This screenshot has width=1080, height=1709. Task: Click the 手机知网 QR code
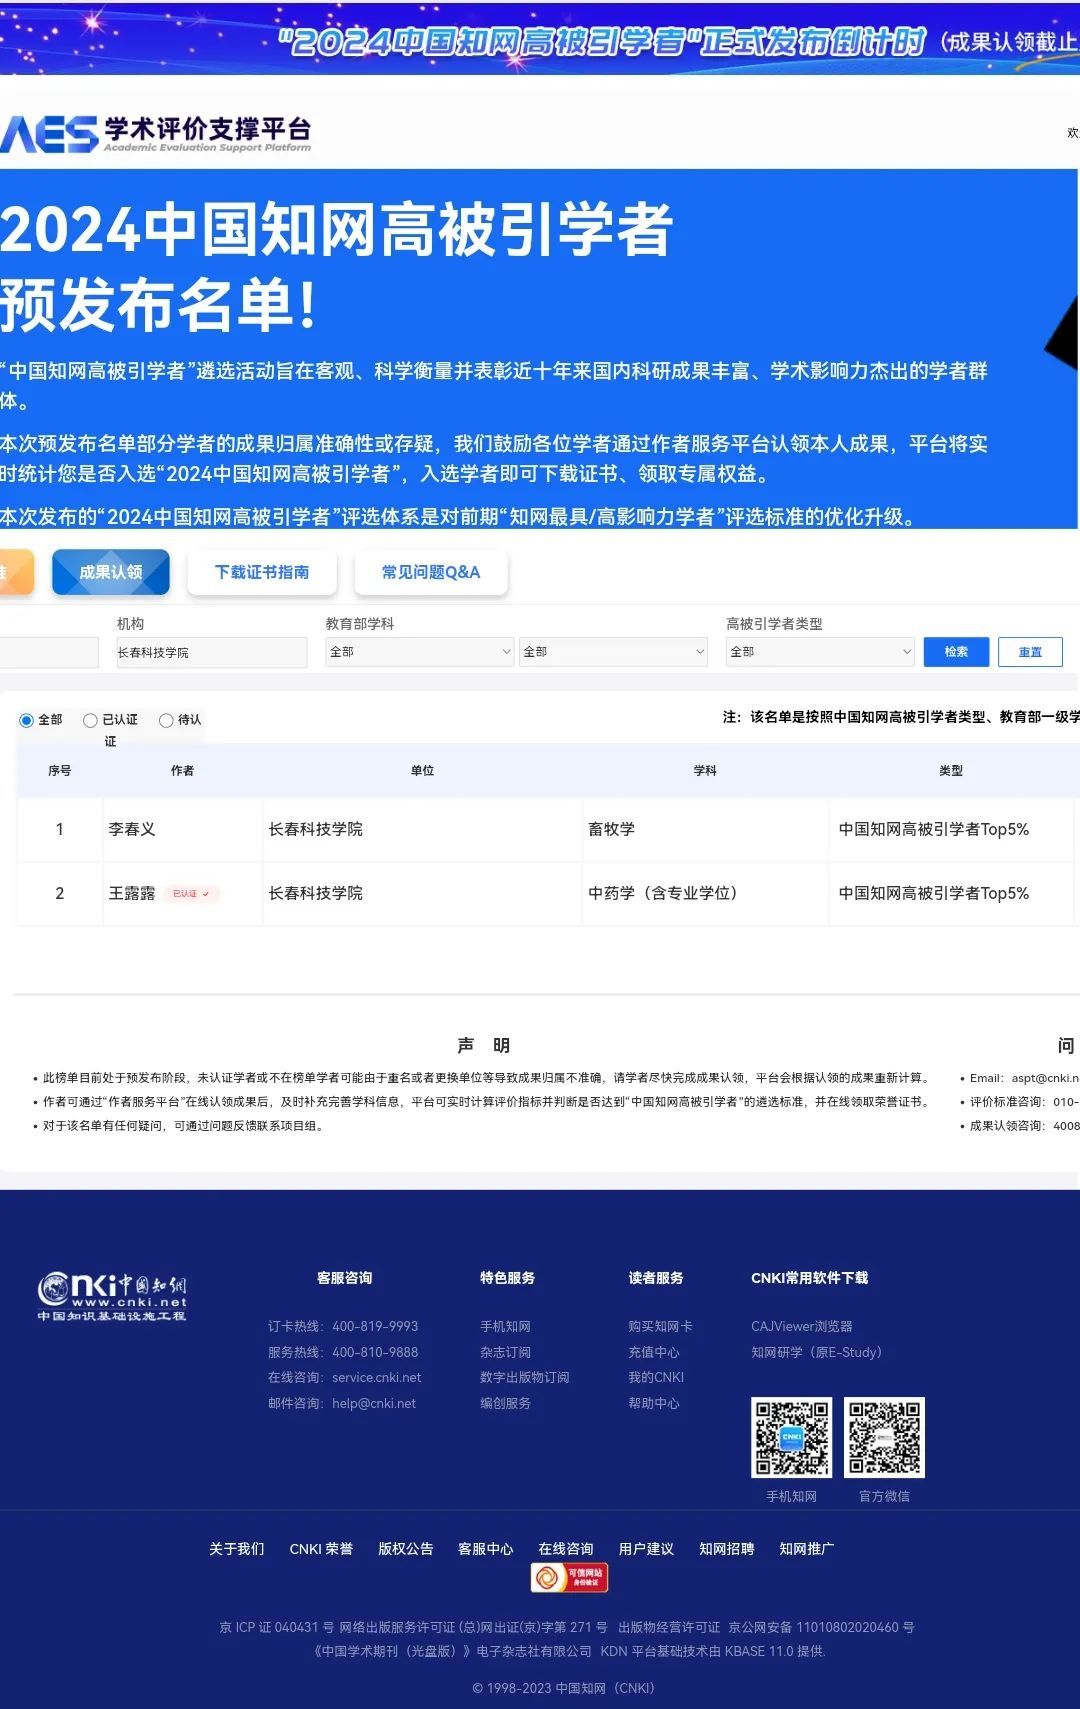pos(791,1437)
